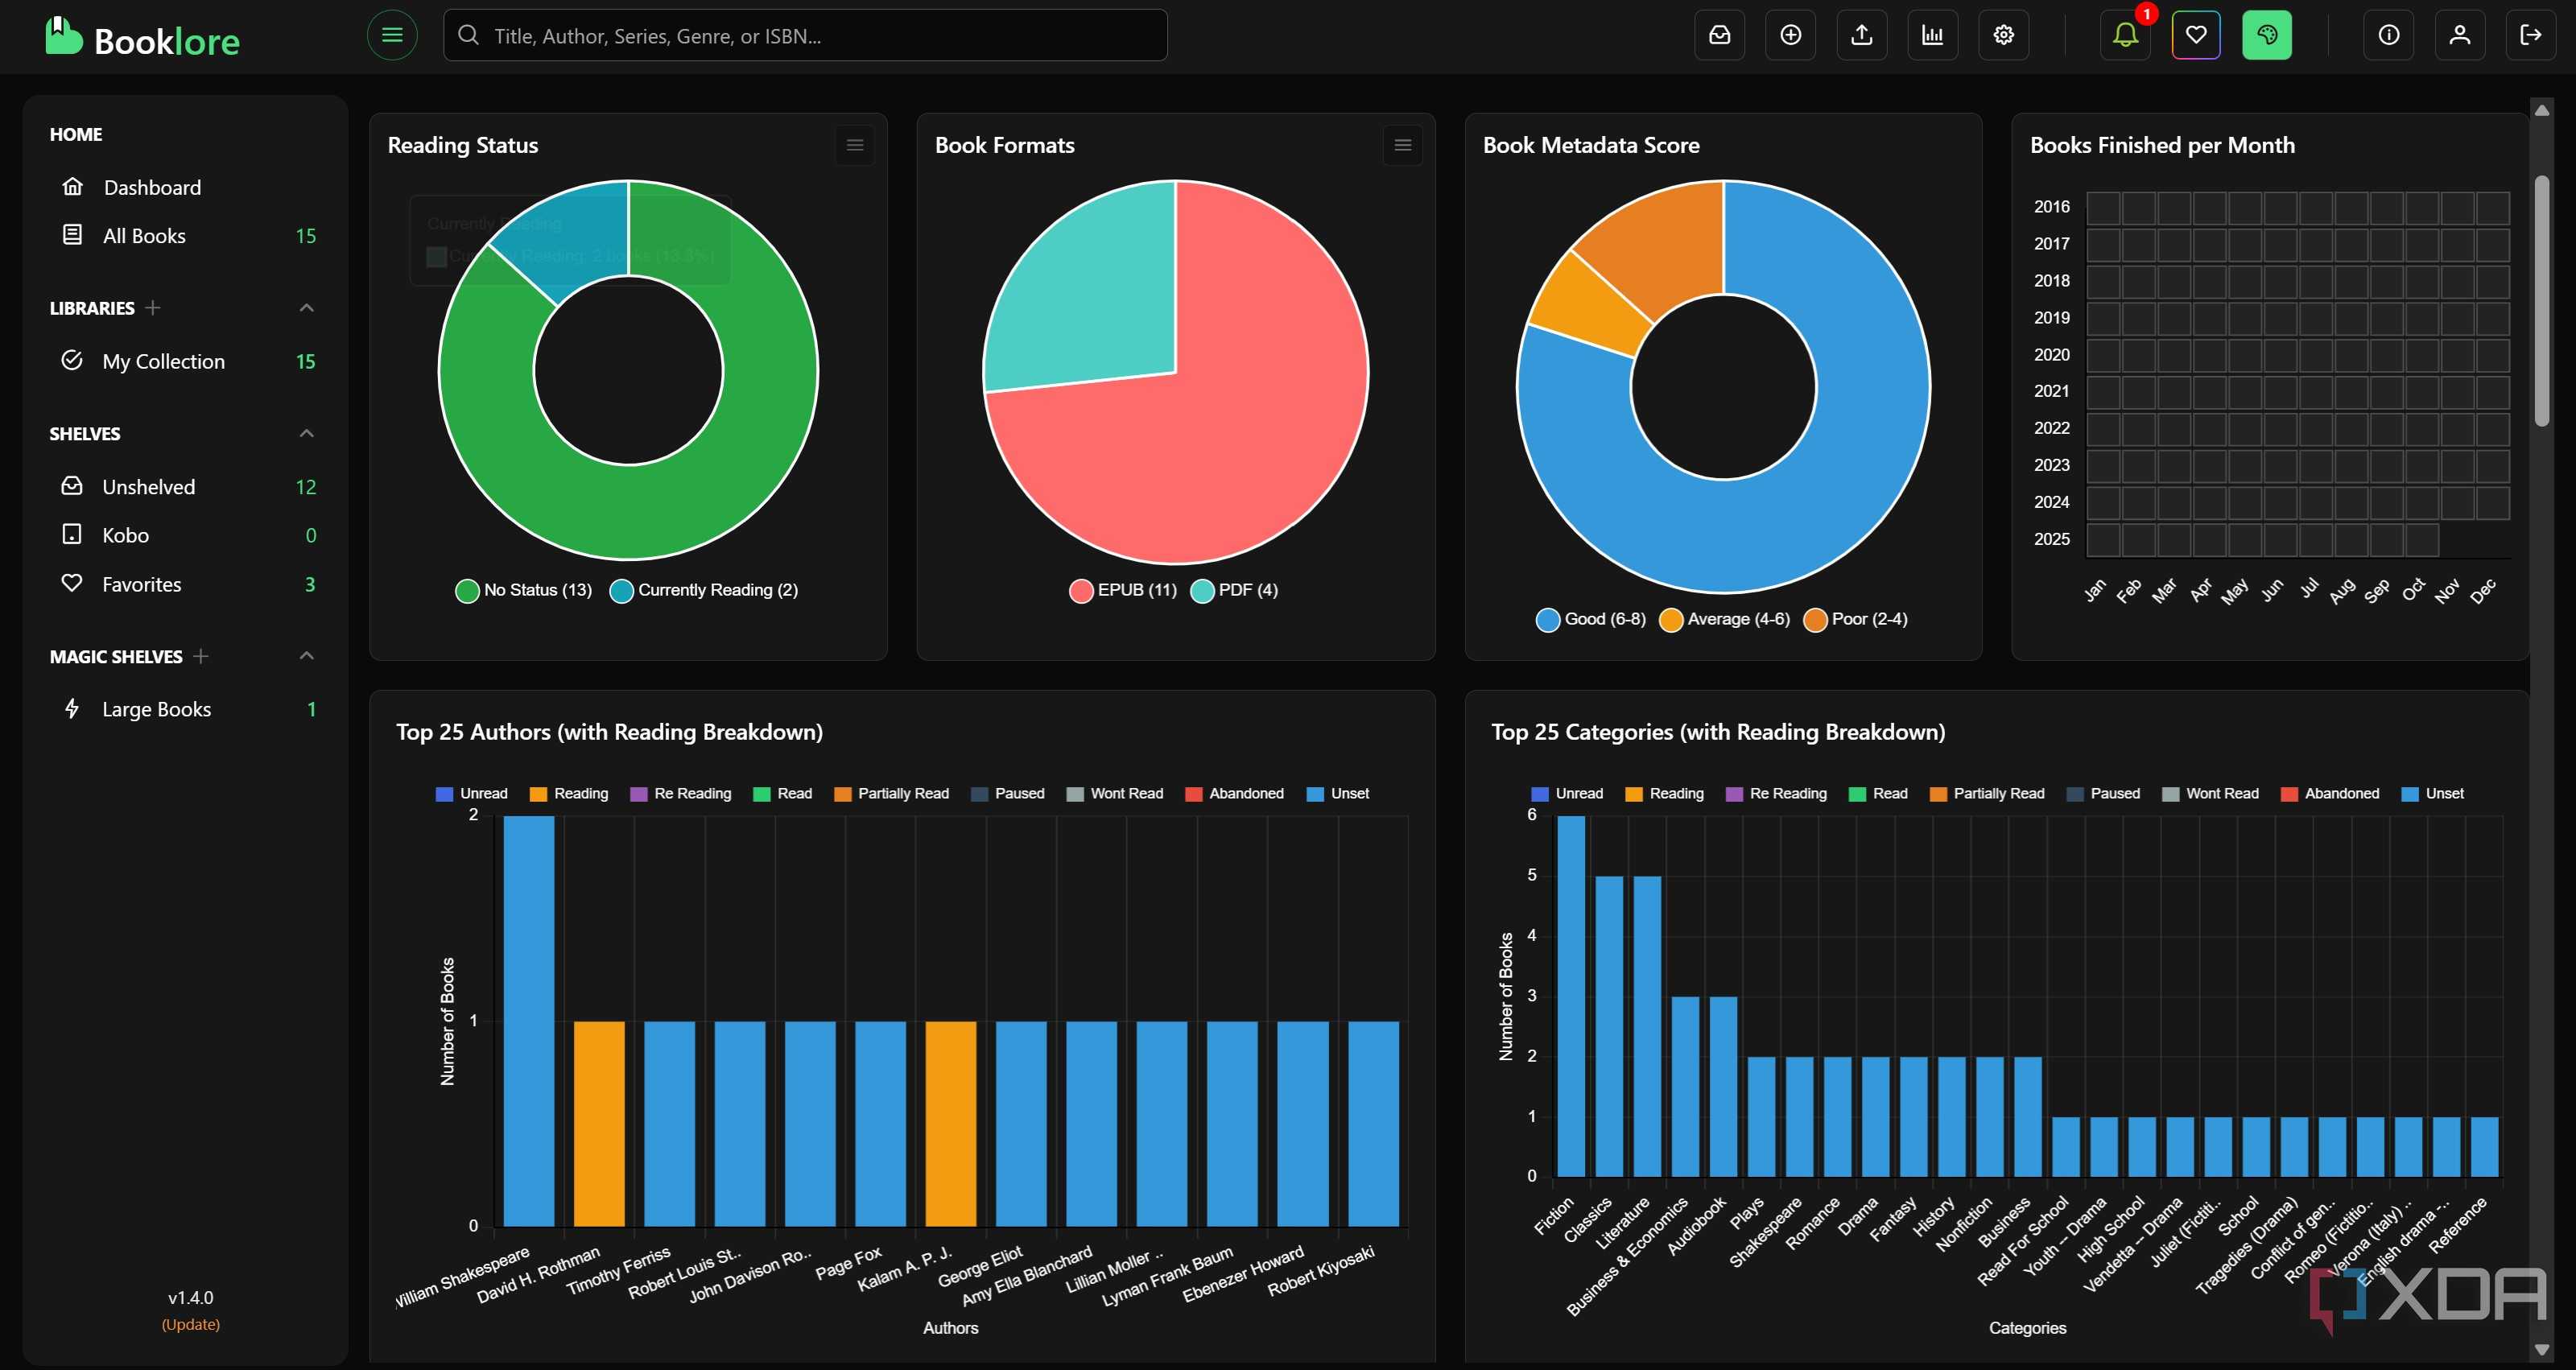Open the user profile icon

2459,35
